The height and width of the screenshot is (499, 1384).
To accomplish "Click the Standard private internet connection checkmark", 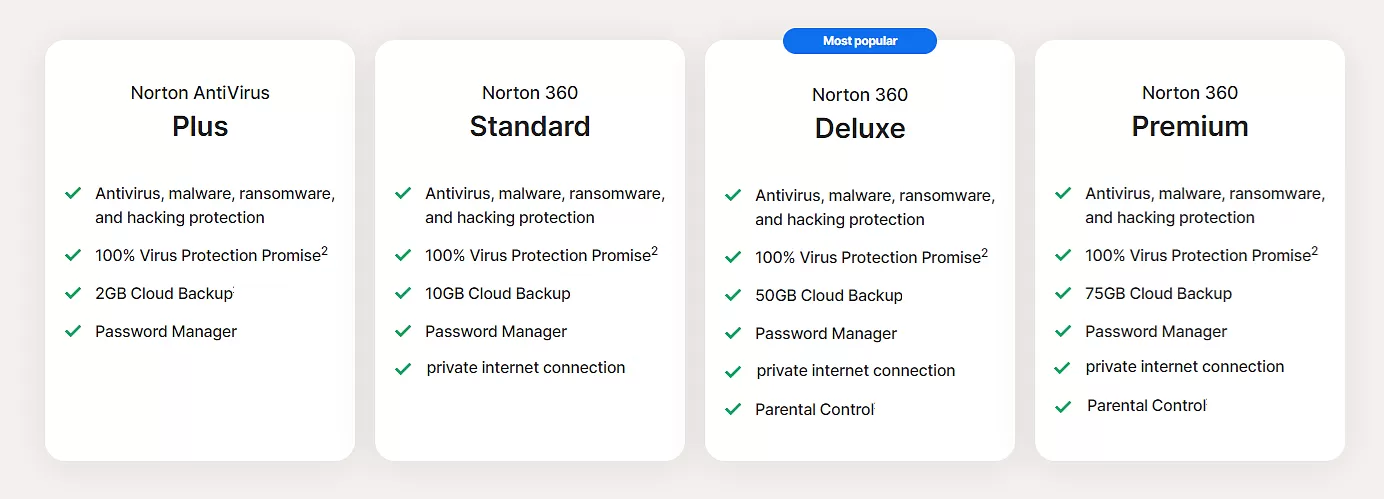I will [403, 368].
